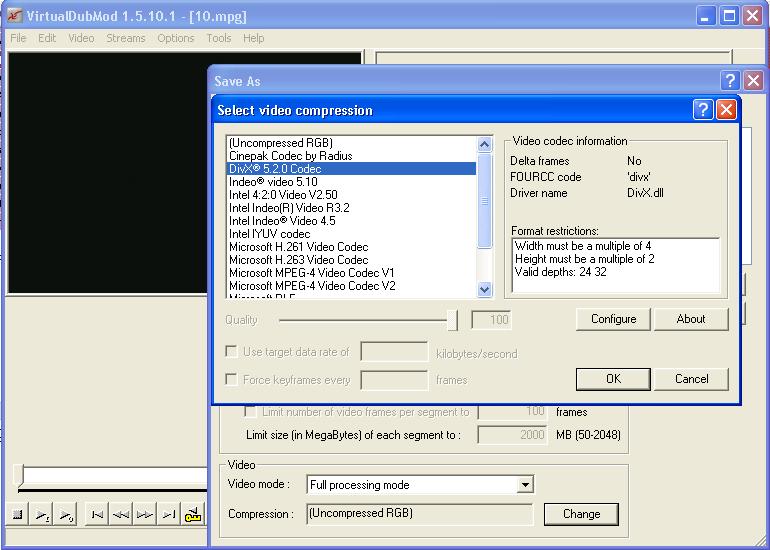Open the Options menu
This screenshot has height=550, width=770.
(176, 38)
